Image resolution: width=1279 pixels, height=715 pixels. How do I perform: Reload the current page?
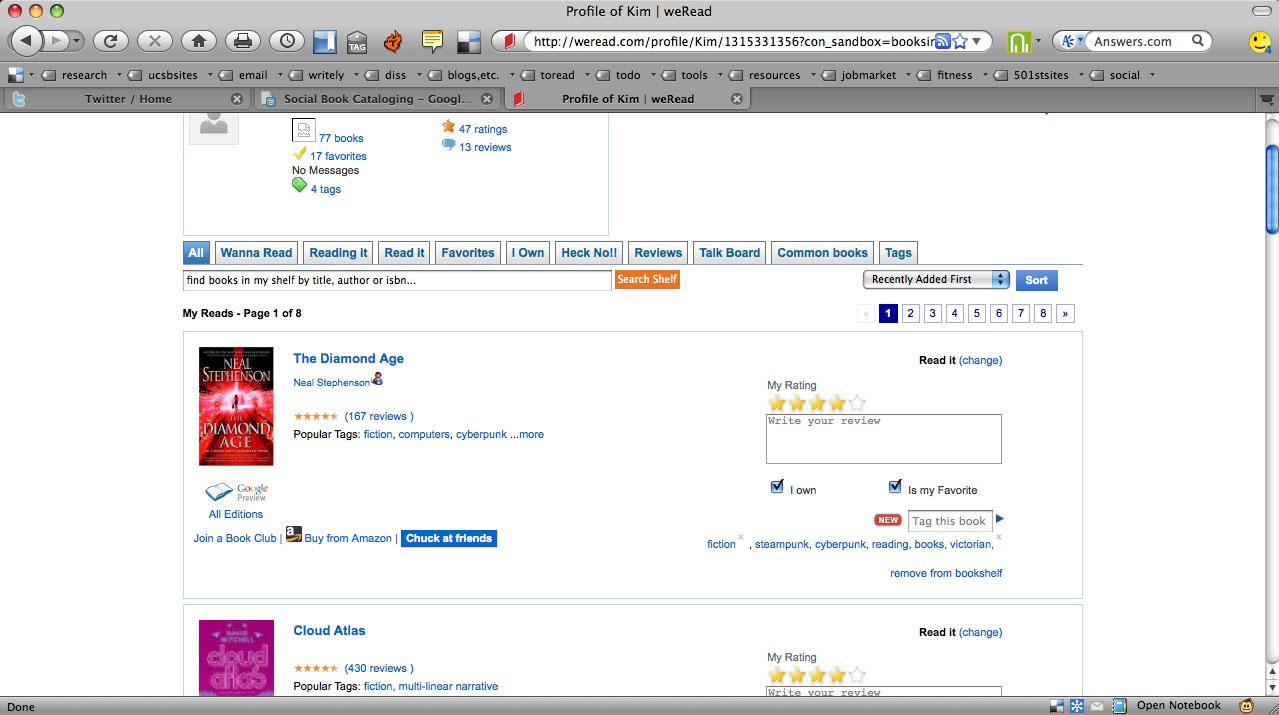click(x=111, y=41)
